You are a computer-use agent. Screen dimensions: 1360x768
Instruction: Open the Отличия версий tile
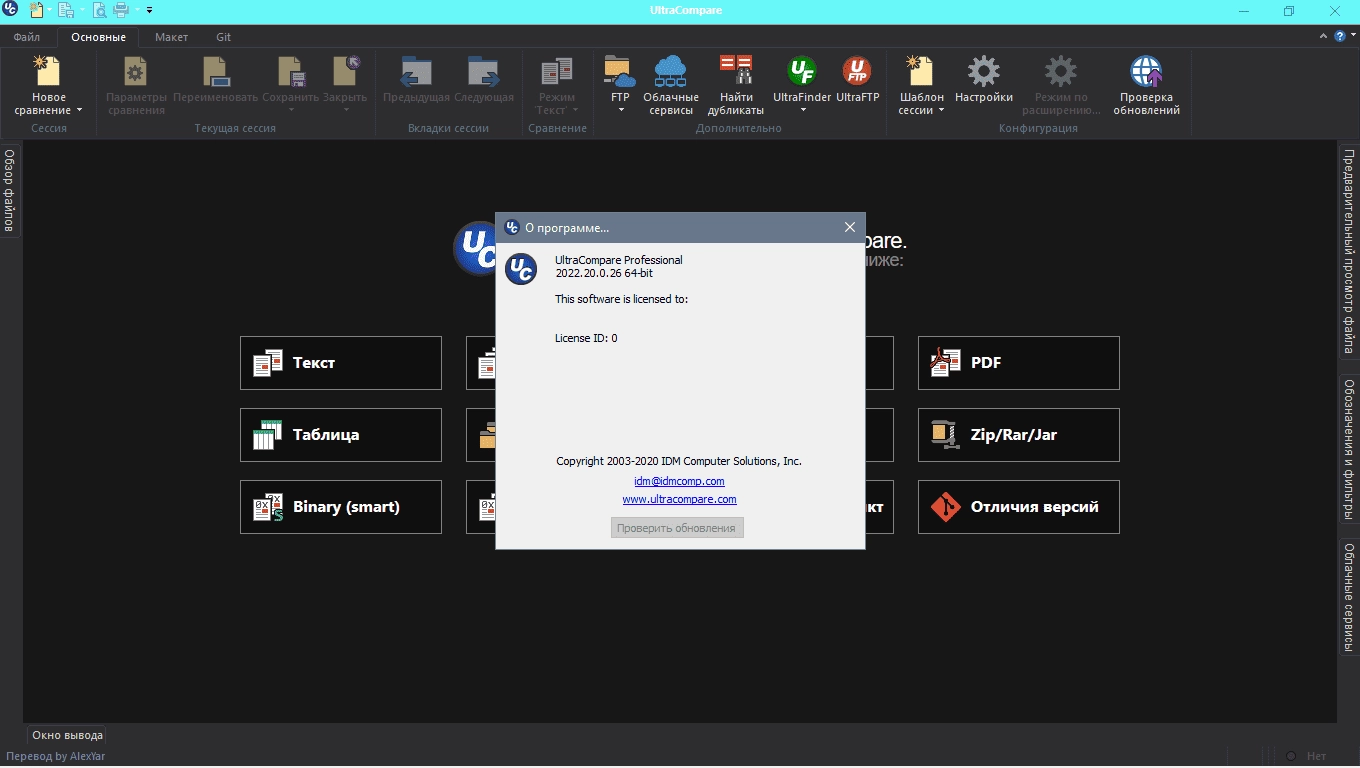point(1019,507)
